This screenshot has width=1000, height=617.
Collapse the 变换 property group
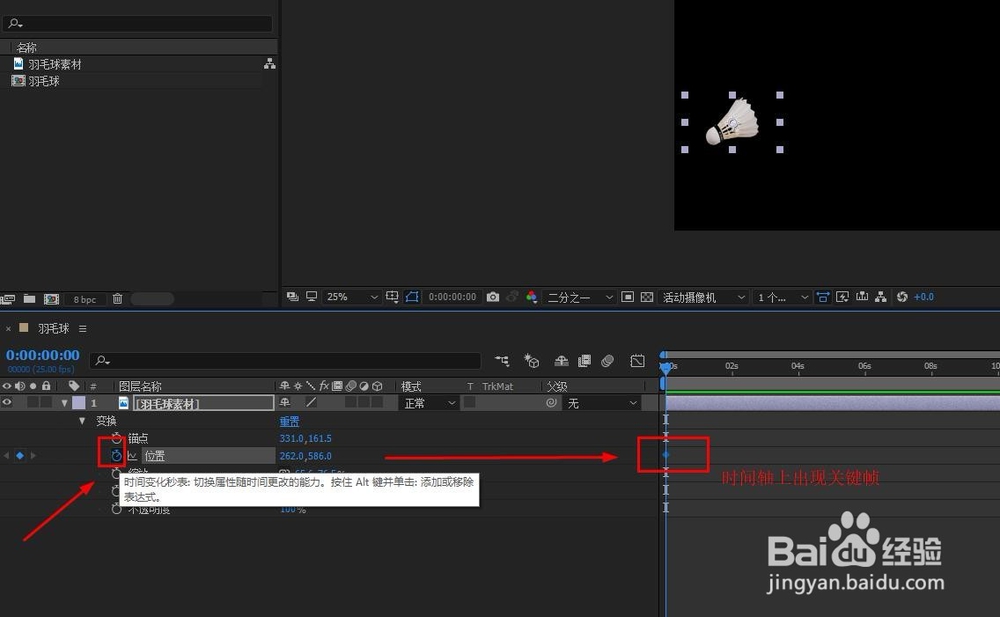[82, 420]
